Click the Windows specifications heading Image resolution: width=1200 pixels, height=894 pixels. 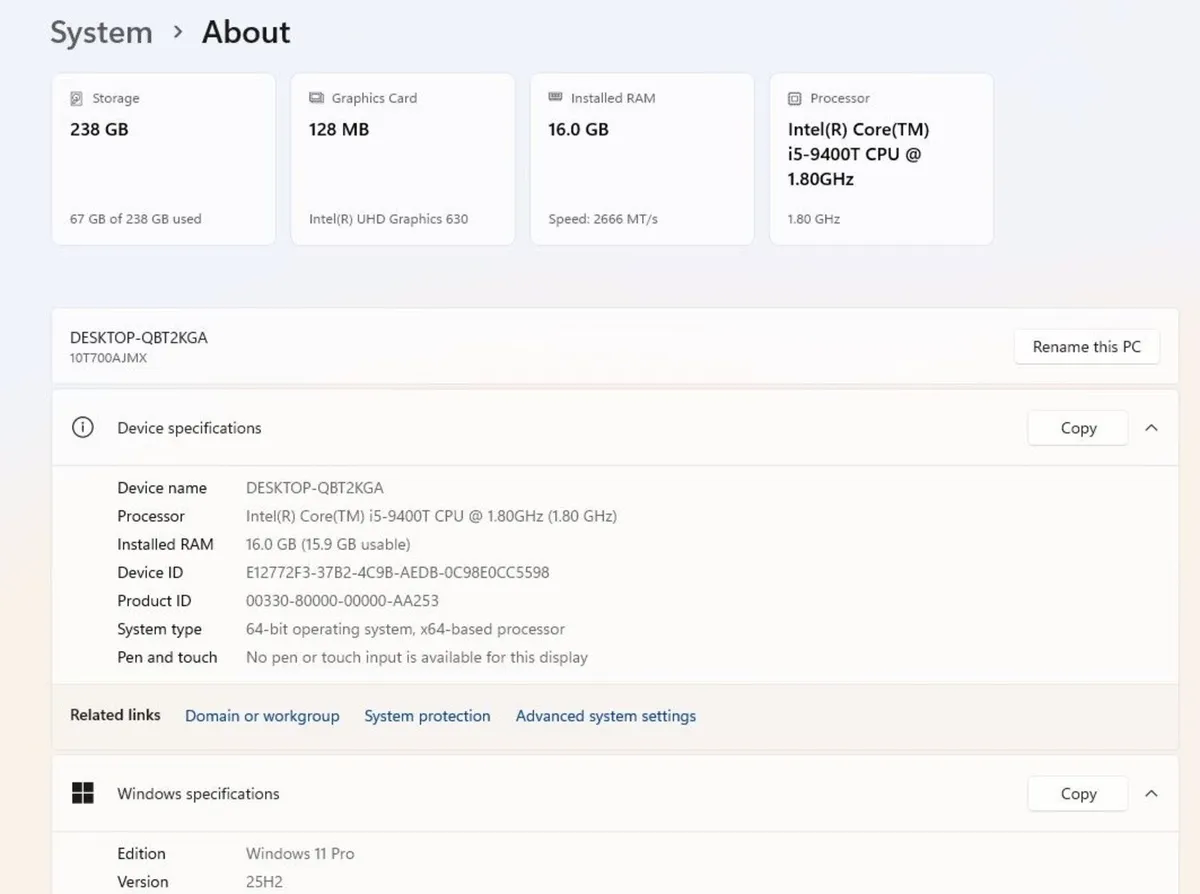click(x=198, y=794)
